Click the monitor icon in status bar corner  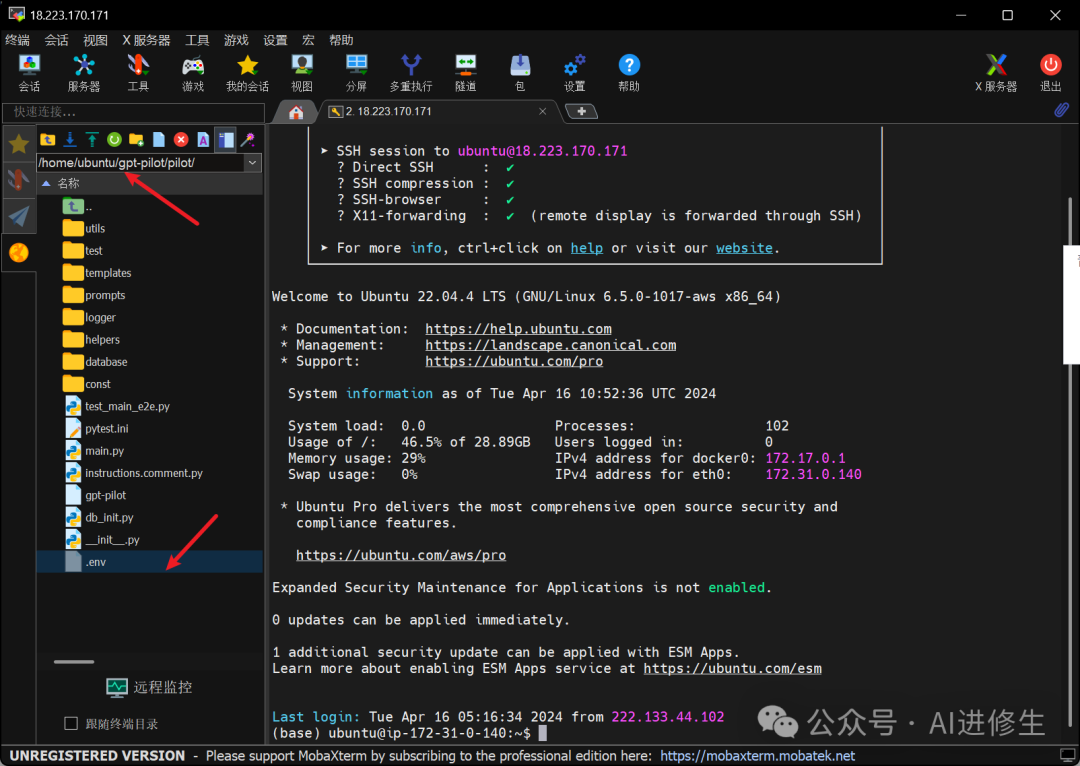coord(1068,756)
